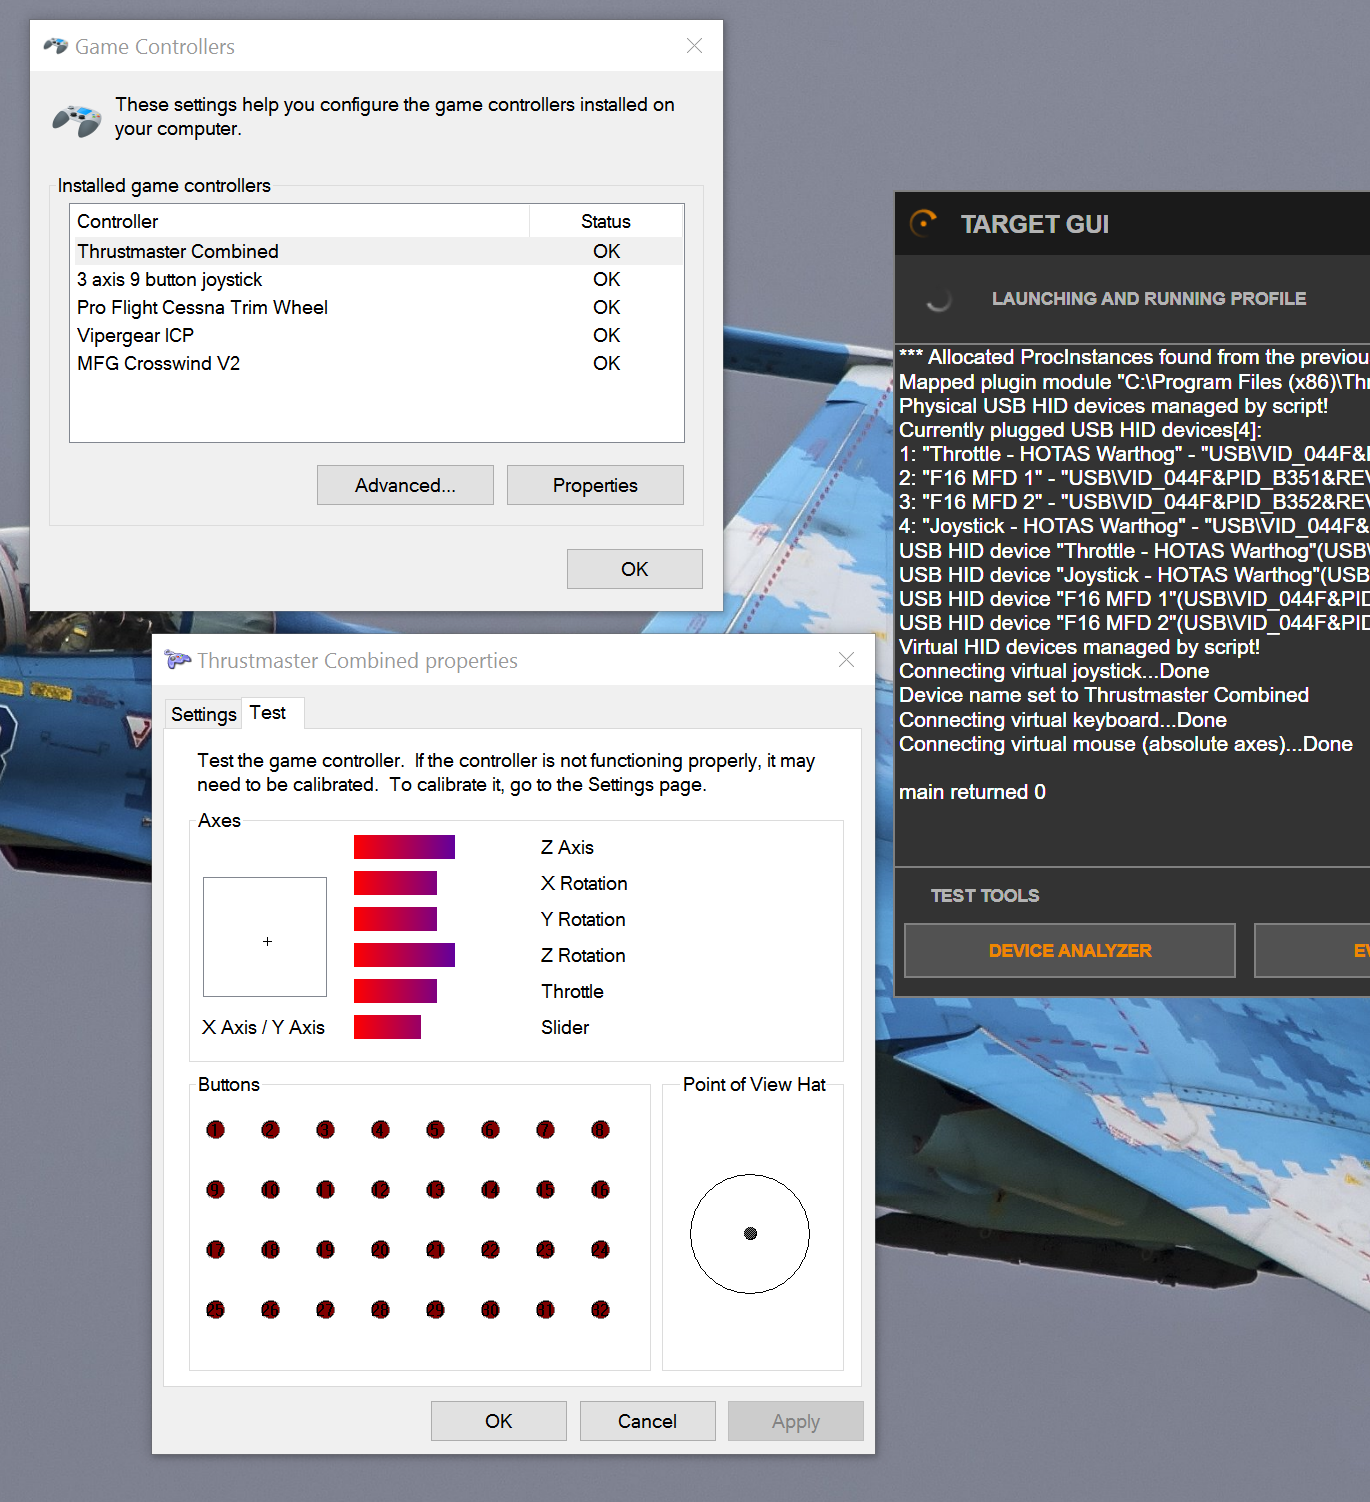The image size is (1370, 1502).
Task: Click button indicator 16 in Buttons group
Action: (600, 1190)
